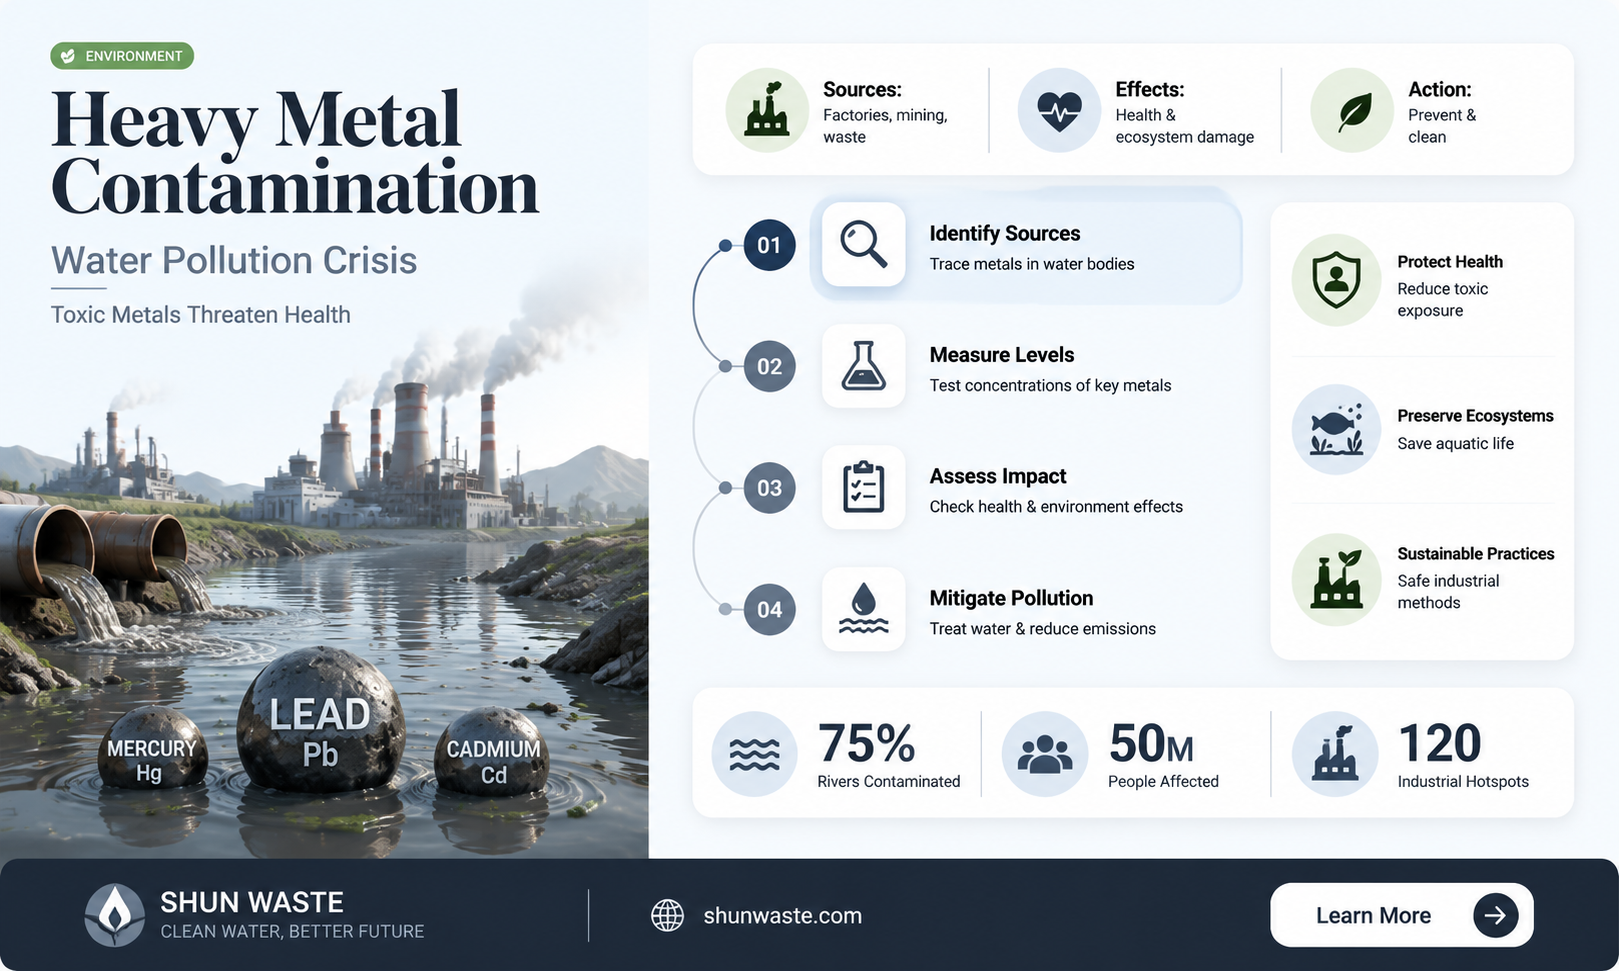The height and width of the screenshot is (971, 1619).
Task: Click the SHUN WASTE brand name
Action: (x=252, y=902)
